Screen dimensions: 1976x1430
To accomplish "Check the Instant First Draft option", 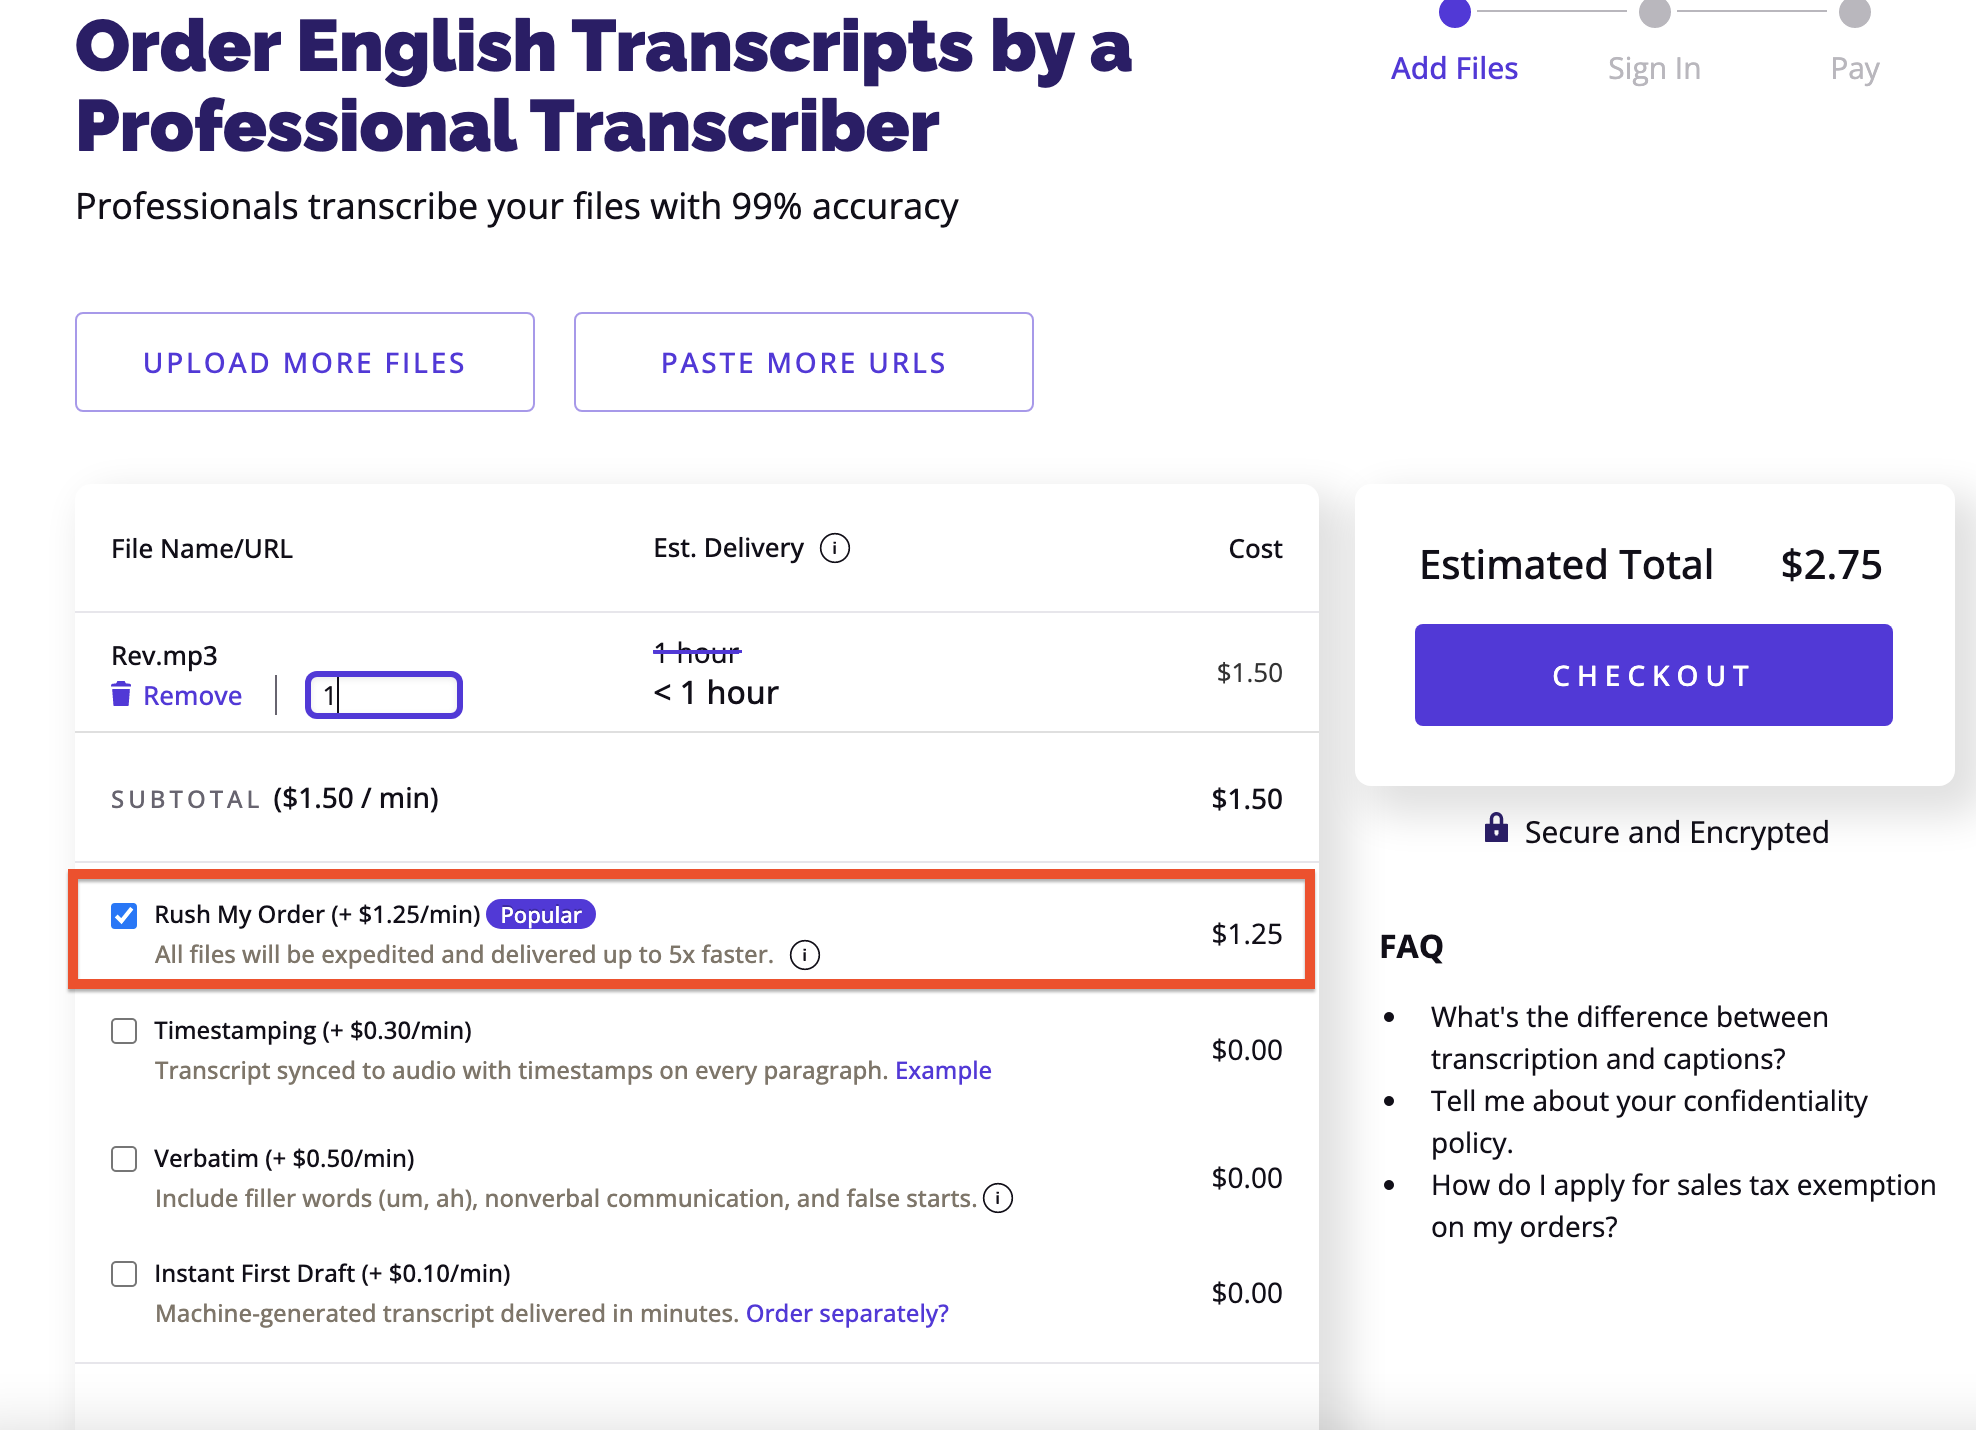I will (124, 1274).
